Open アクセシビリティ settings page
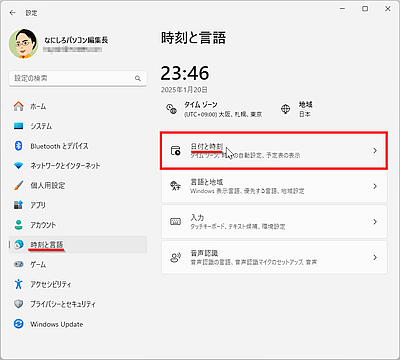Image resolution: width=400 pixels, height=360 pixels. [x=78, y=284]
